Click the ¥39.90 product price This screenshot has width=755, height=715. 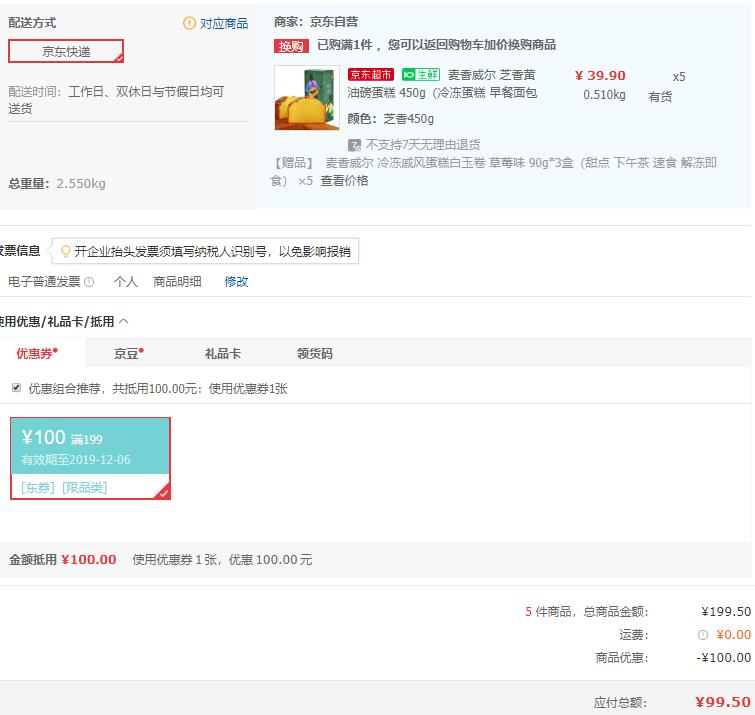point(600,76)
